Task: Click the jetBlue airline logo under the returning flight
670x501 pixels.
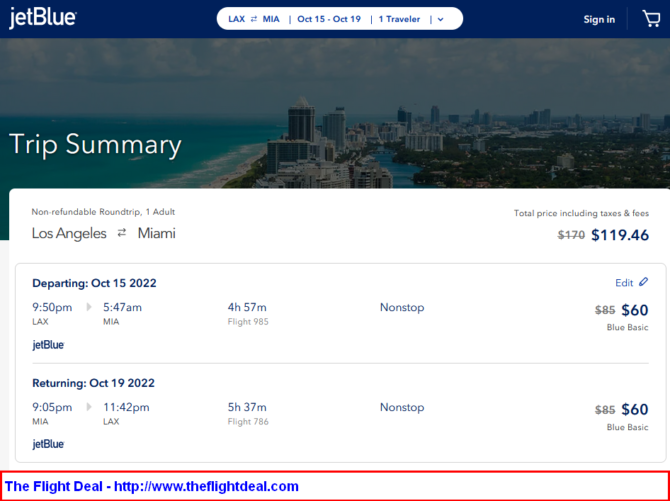Action: (x=48, y=444)
